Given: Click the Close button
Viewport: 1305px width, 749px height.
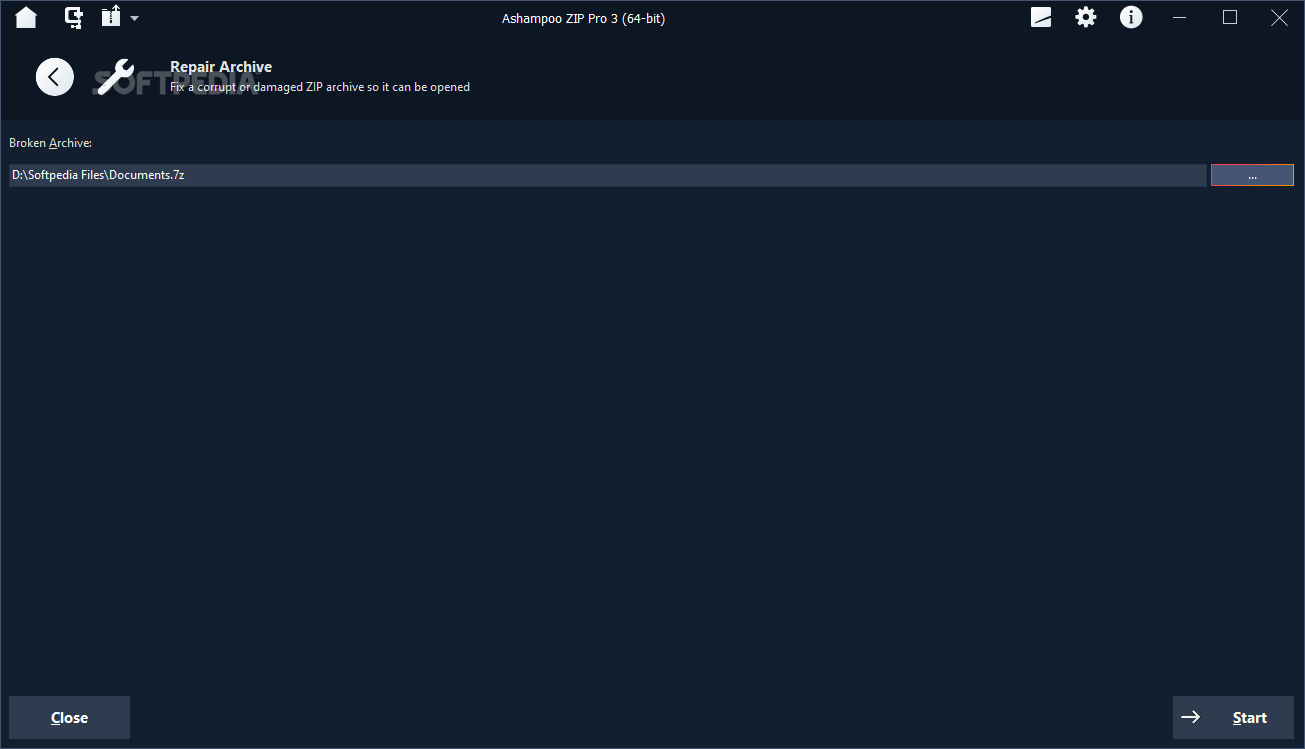Looking at the screenshot, I should (70, 718).
